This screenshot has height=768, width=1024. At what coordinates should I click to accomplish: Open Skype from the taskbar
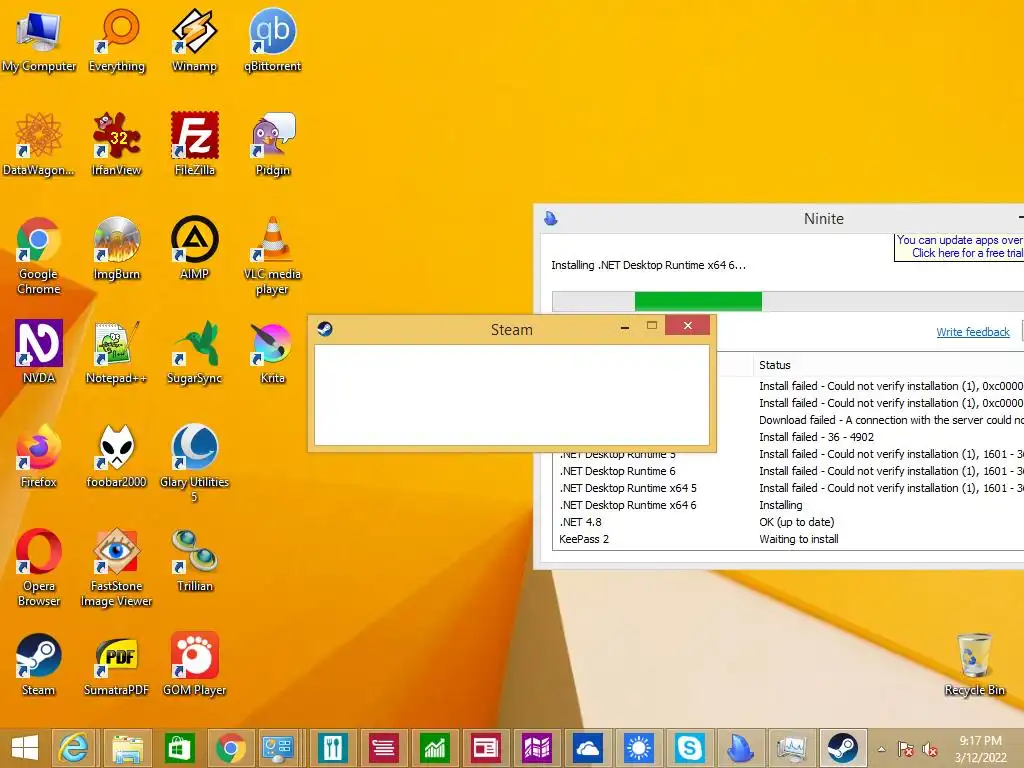pyautogui.click(x=690, y=748)
